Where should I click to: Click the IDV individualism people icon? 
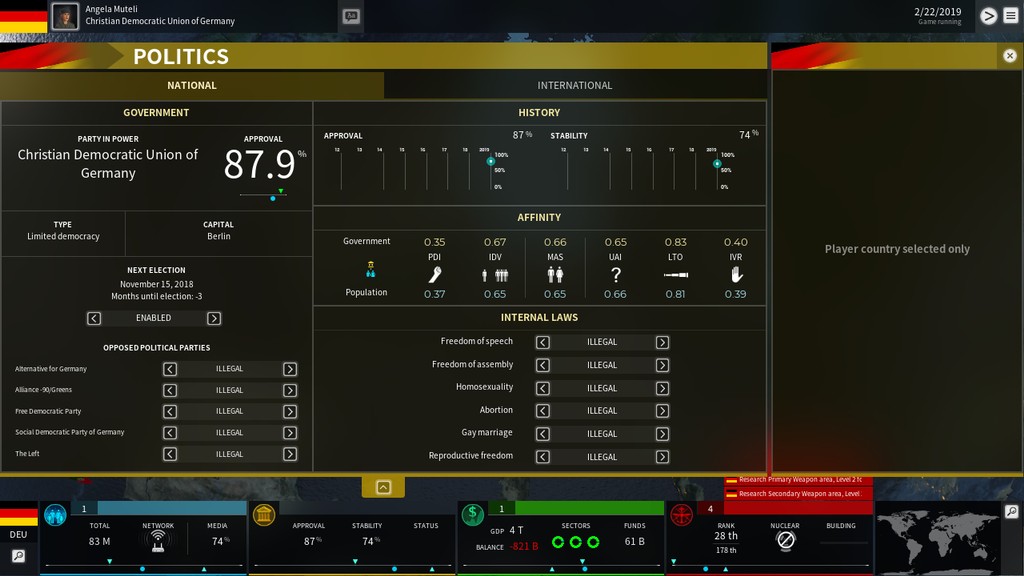coord(495,276)
